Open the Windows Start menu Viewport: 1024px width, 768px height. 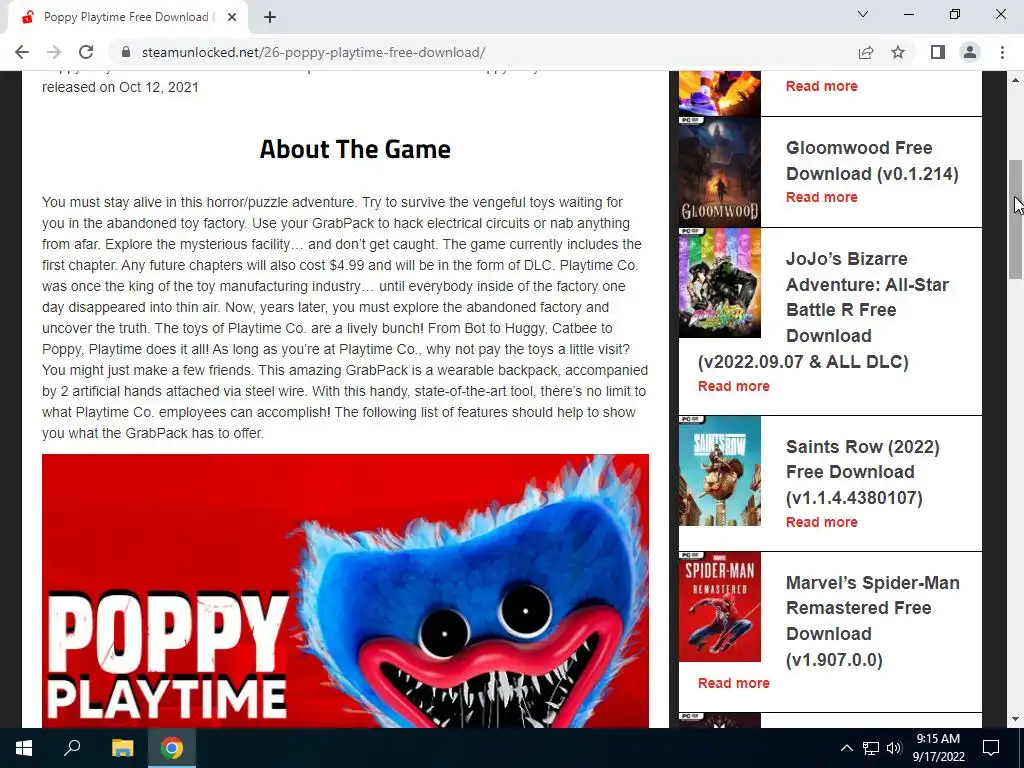click(24, 748)
